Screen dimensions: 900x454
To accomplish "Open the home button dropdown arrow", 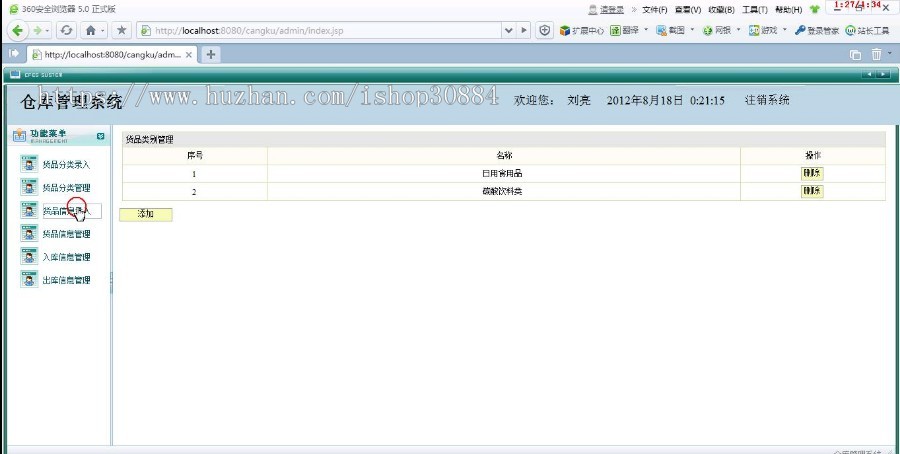I will click(103, 30).
